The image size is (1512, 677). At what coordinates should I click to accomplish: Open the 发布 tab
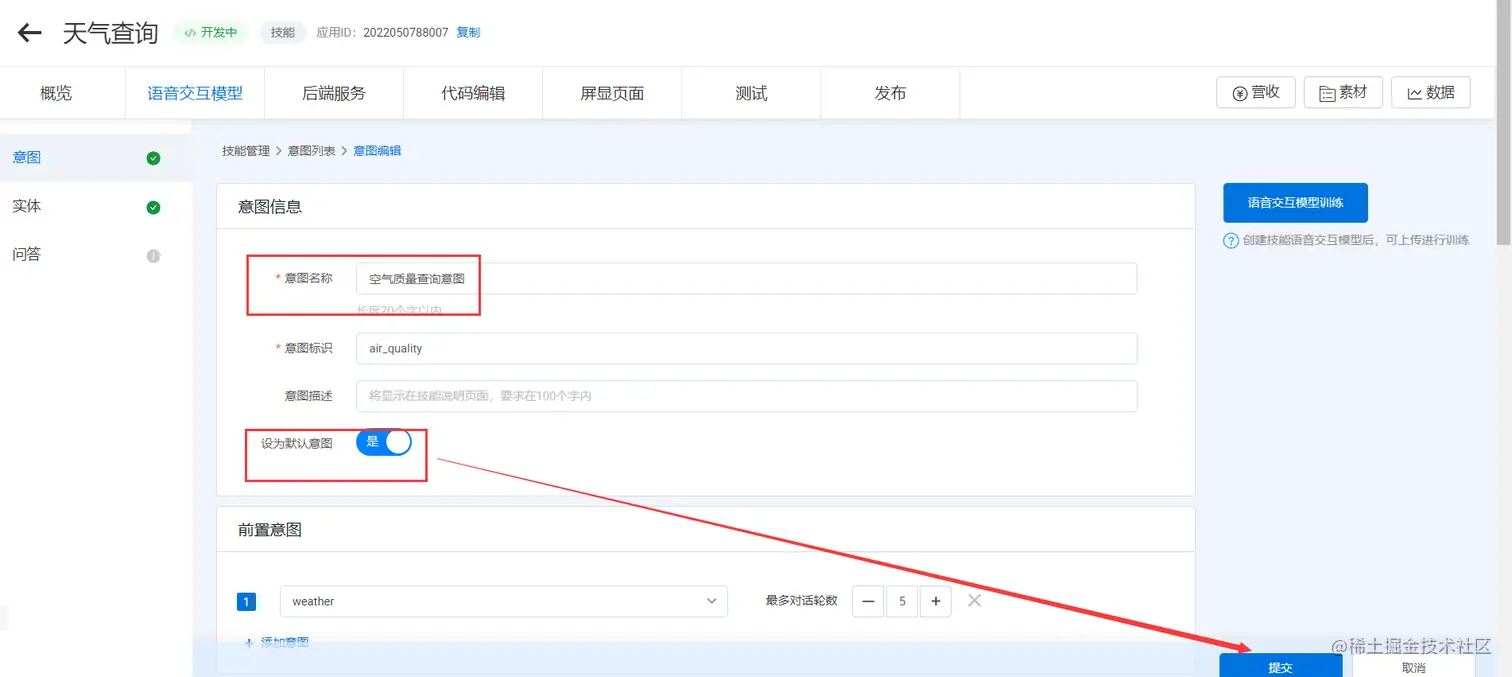[x=890, y=93]
